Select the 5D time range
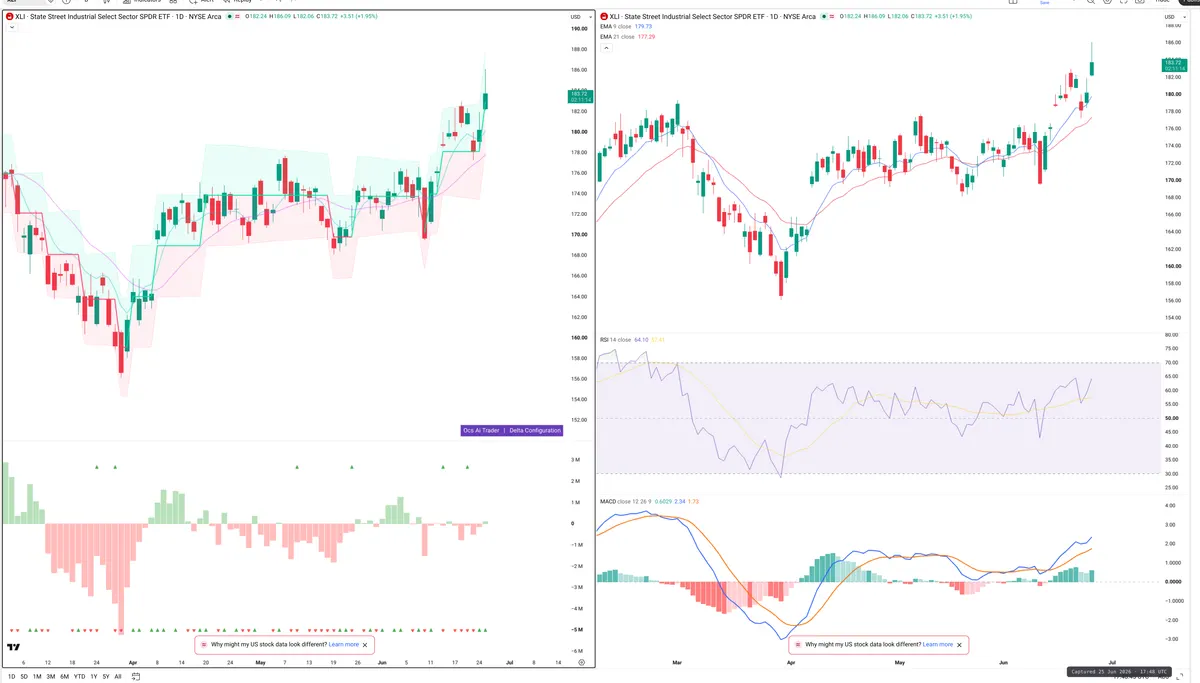 (24, 677)
